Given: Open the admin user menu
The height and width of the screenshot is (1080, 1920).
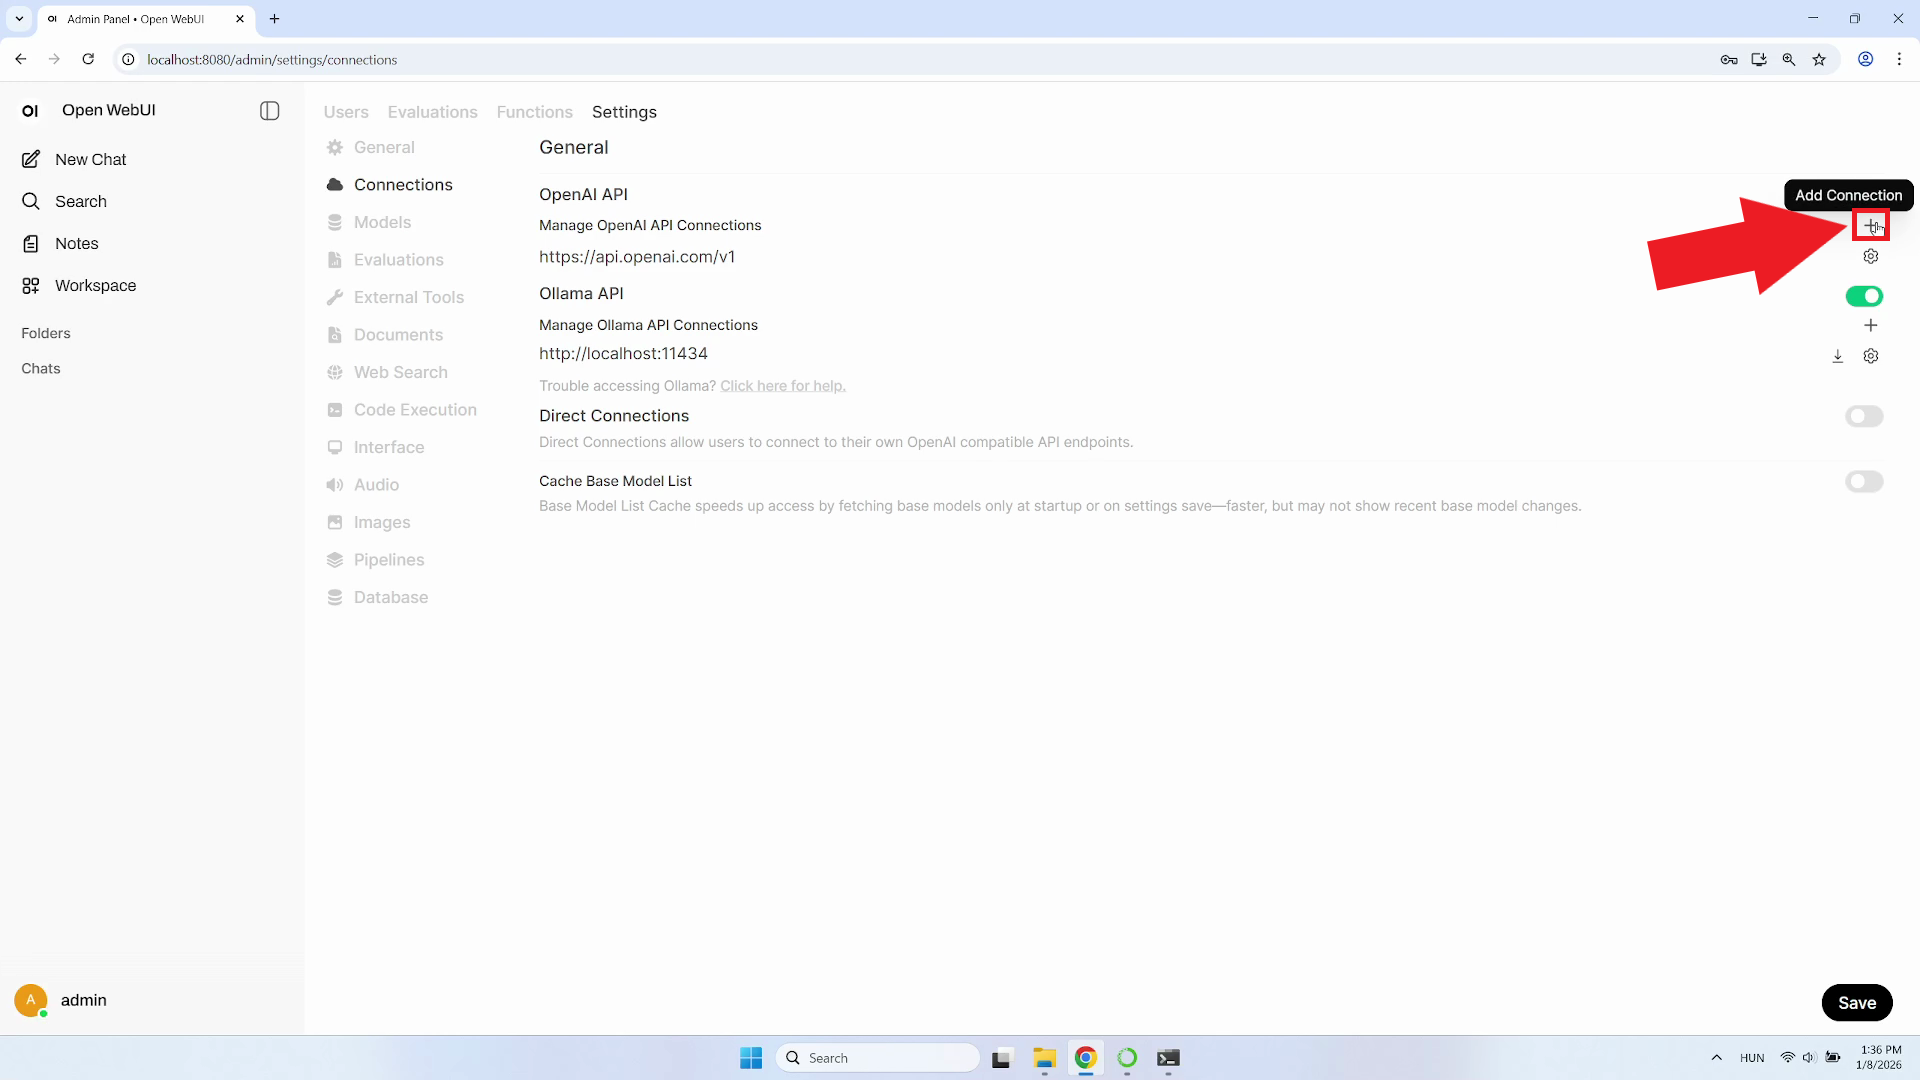Looking at the screenshot, I should (x=83, y=1000).
